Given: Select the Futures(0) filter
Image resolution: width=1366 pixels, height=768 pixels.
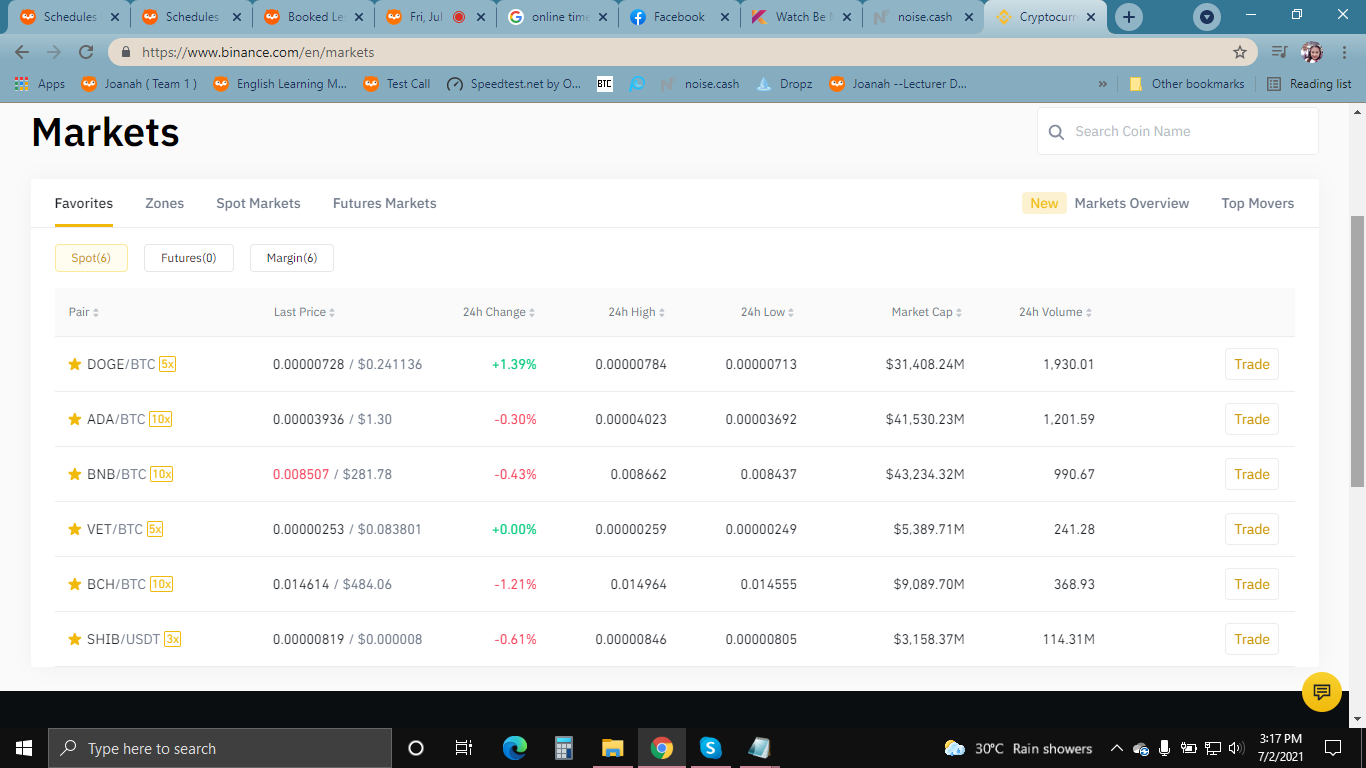Looking at the screenshot, I should tap(189, 258).
